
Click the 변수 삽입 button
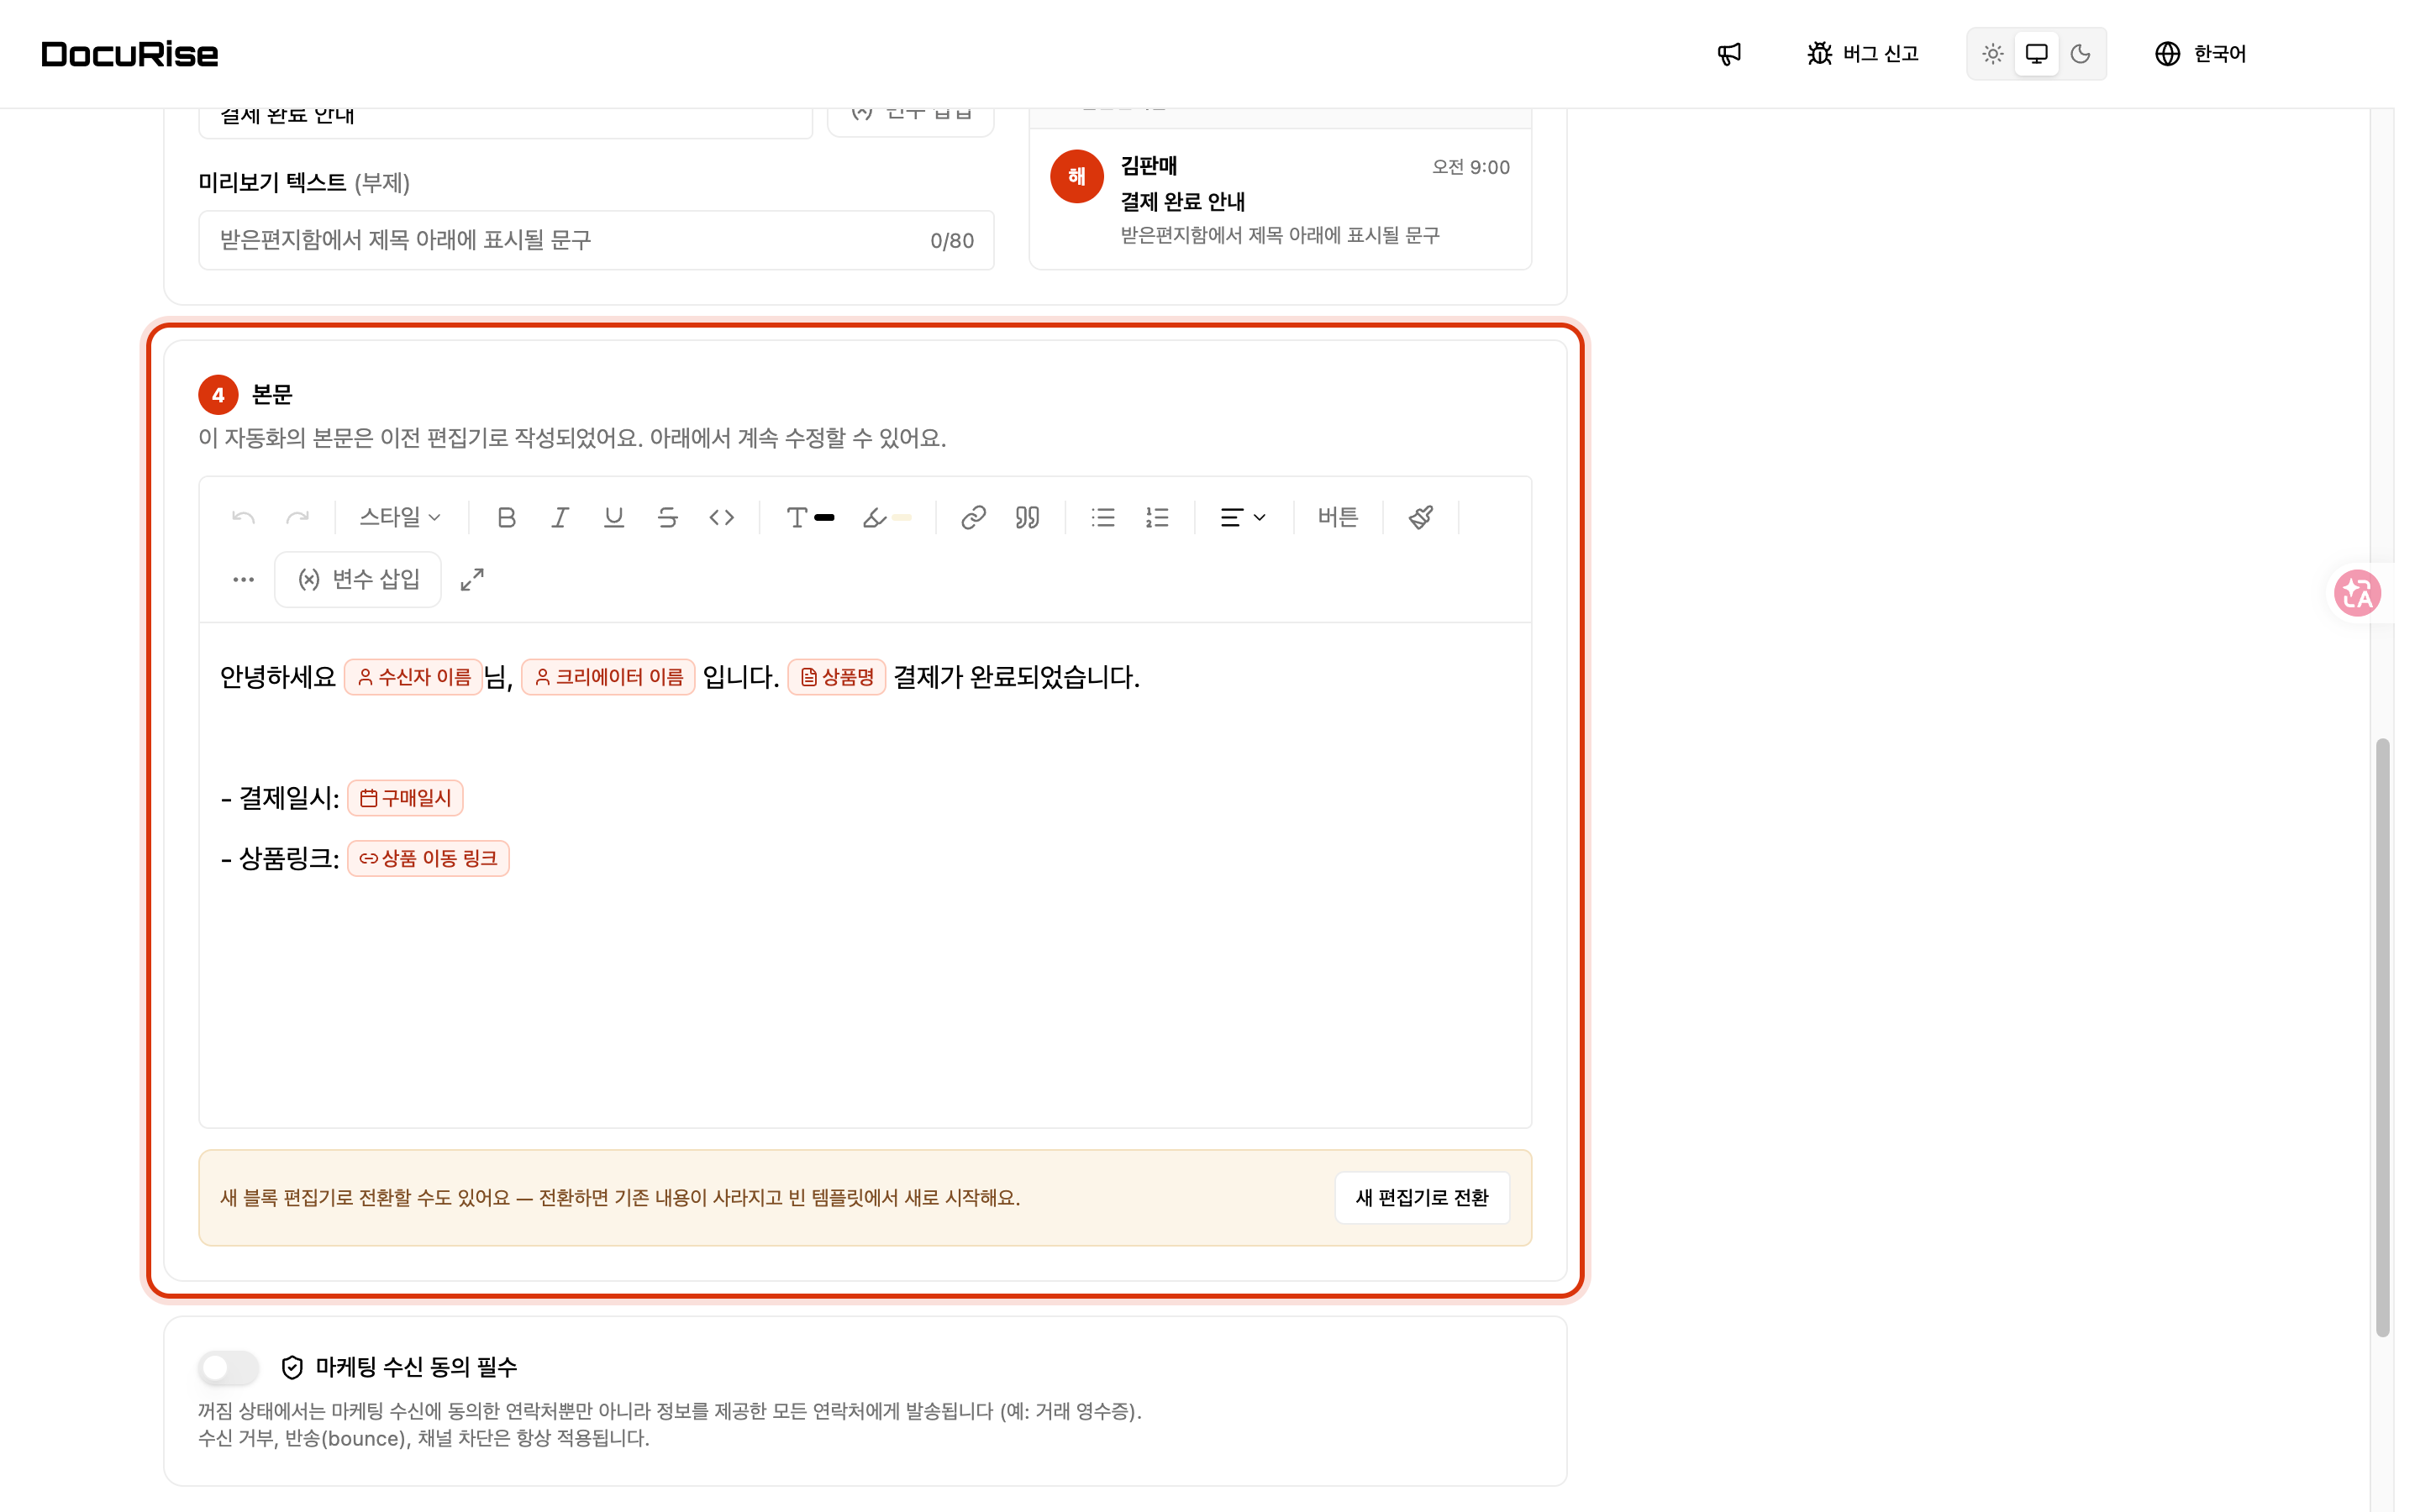(x=358, y=579)
